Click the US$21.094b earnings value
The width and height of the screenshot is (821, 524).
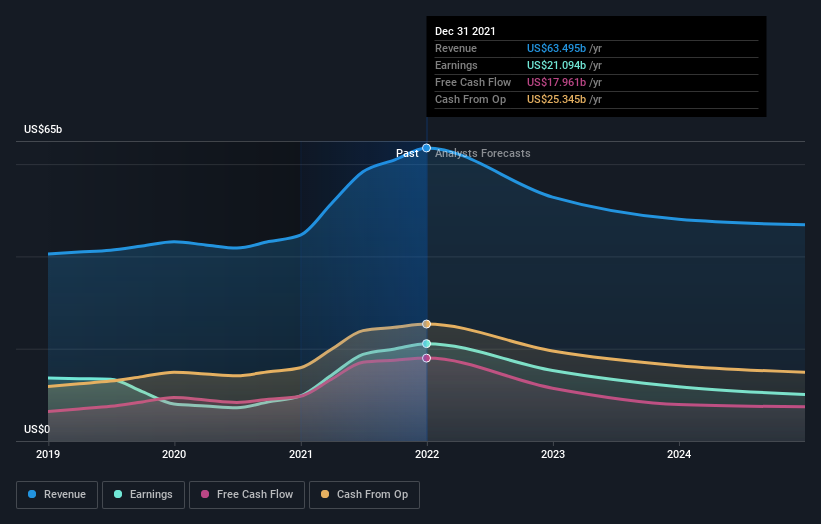tap(556, 65)
